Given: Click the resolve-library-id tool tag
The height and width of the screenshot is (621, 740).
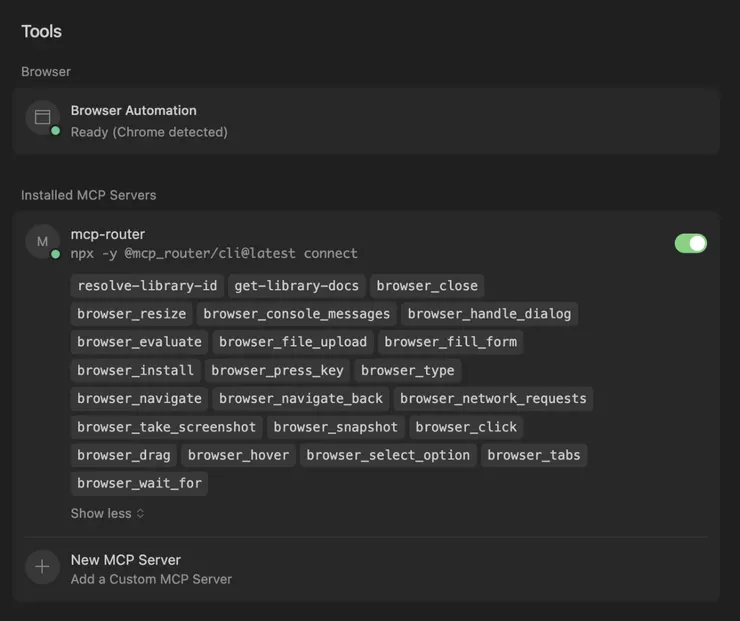Looking at the screenshot, I should (x=147, y=286).
